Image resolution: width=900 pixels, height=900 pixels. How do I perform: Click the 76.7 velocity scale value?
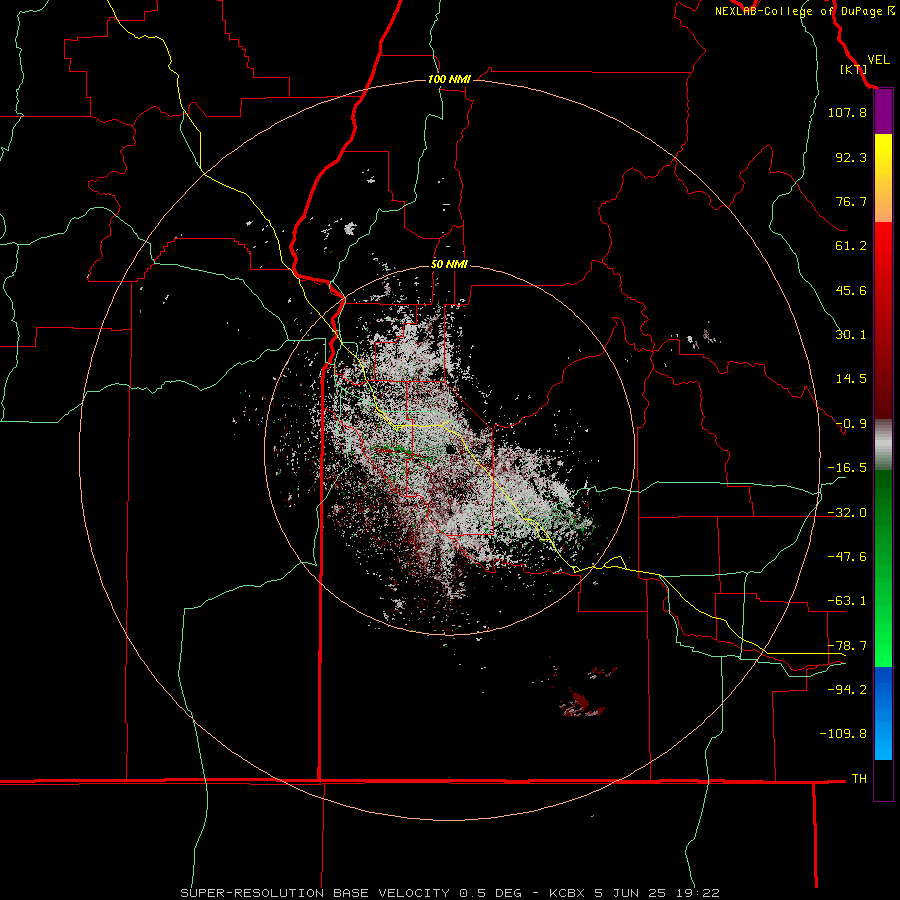[x=851, y=201]
